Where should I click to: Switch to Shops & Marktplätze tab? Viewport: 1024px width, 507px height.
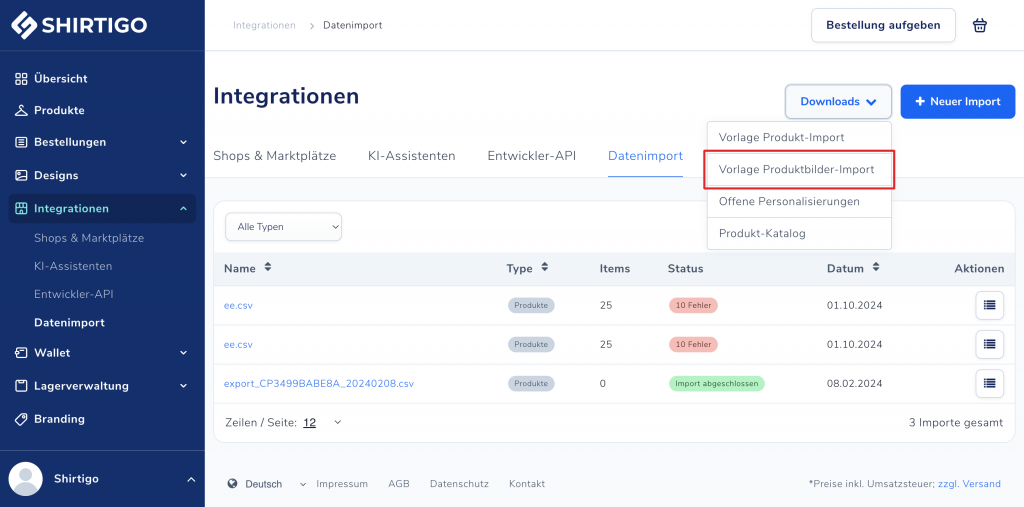[x=275, y=156]
